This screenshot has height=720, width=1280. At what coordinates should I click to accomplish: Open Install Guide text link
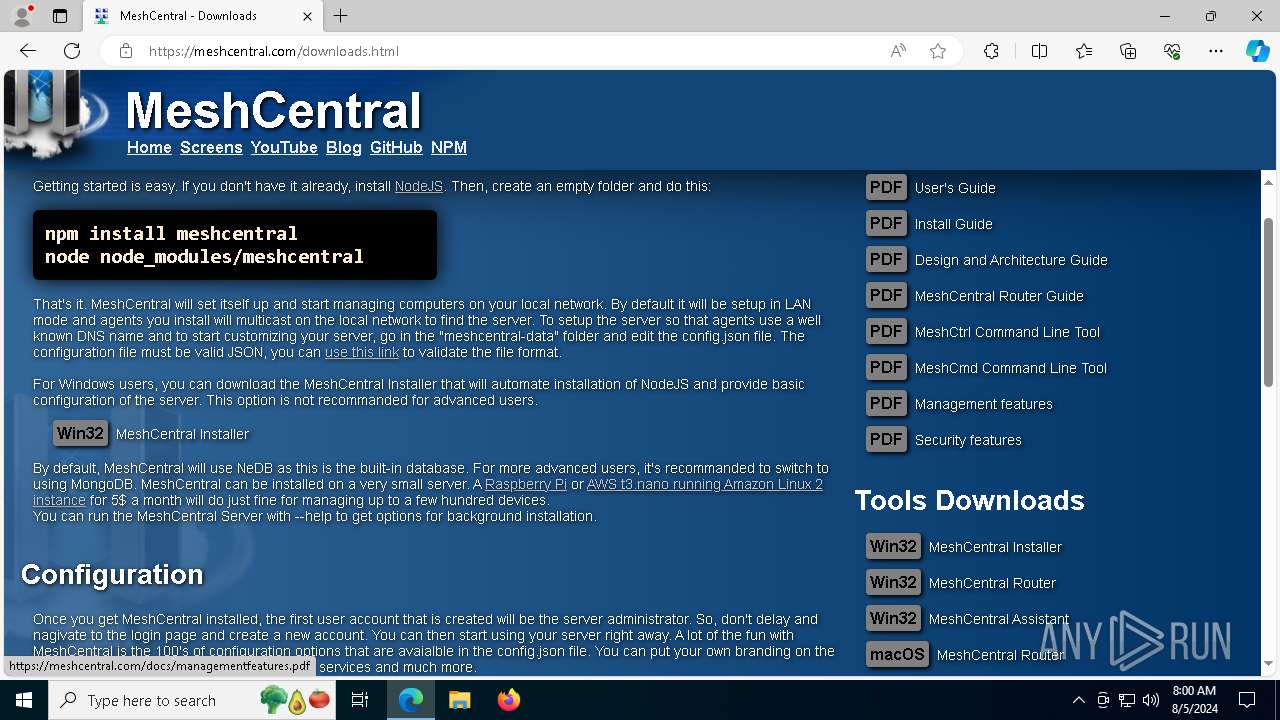pos(954,224)
